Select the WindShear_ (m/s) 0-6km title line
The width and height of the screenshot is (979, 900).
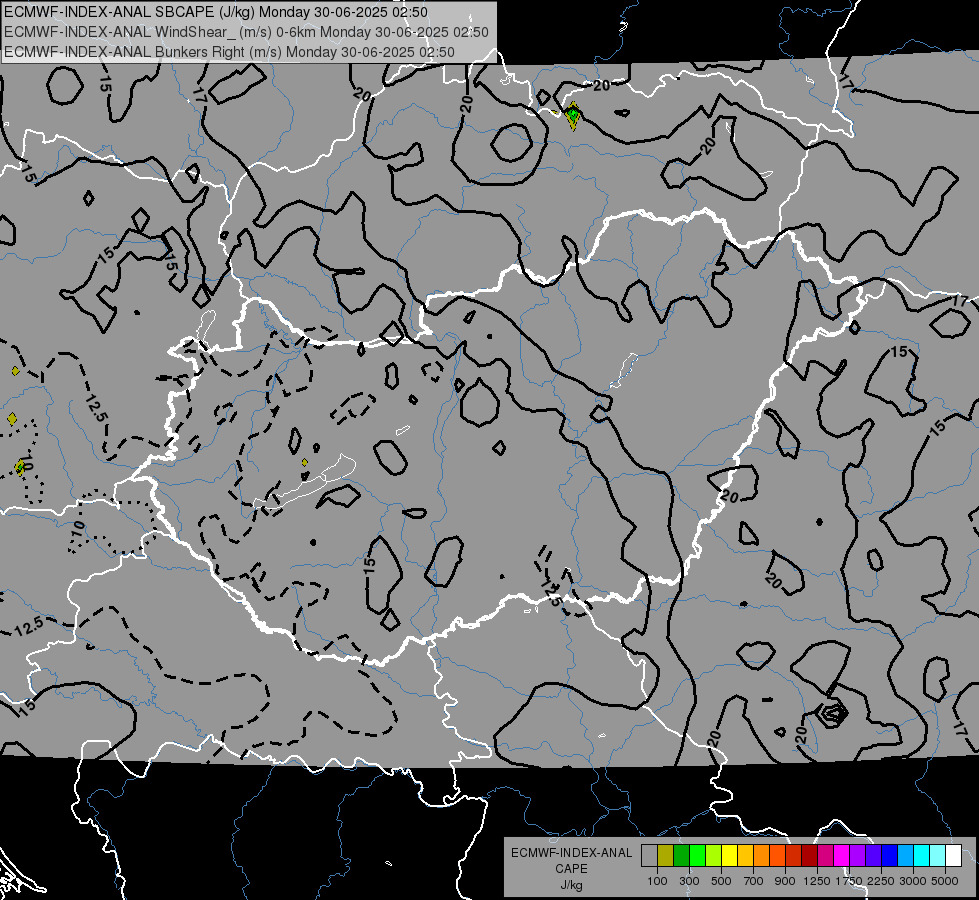(x=246, y=32)
